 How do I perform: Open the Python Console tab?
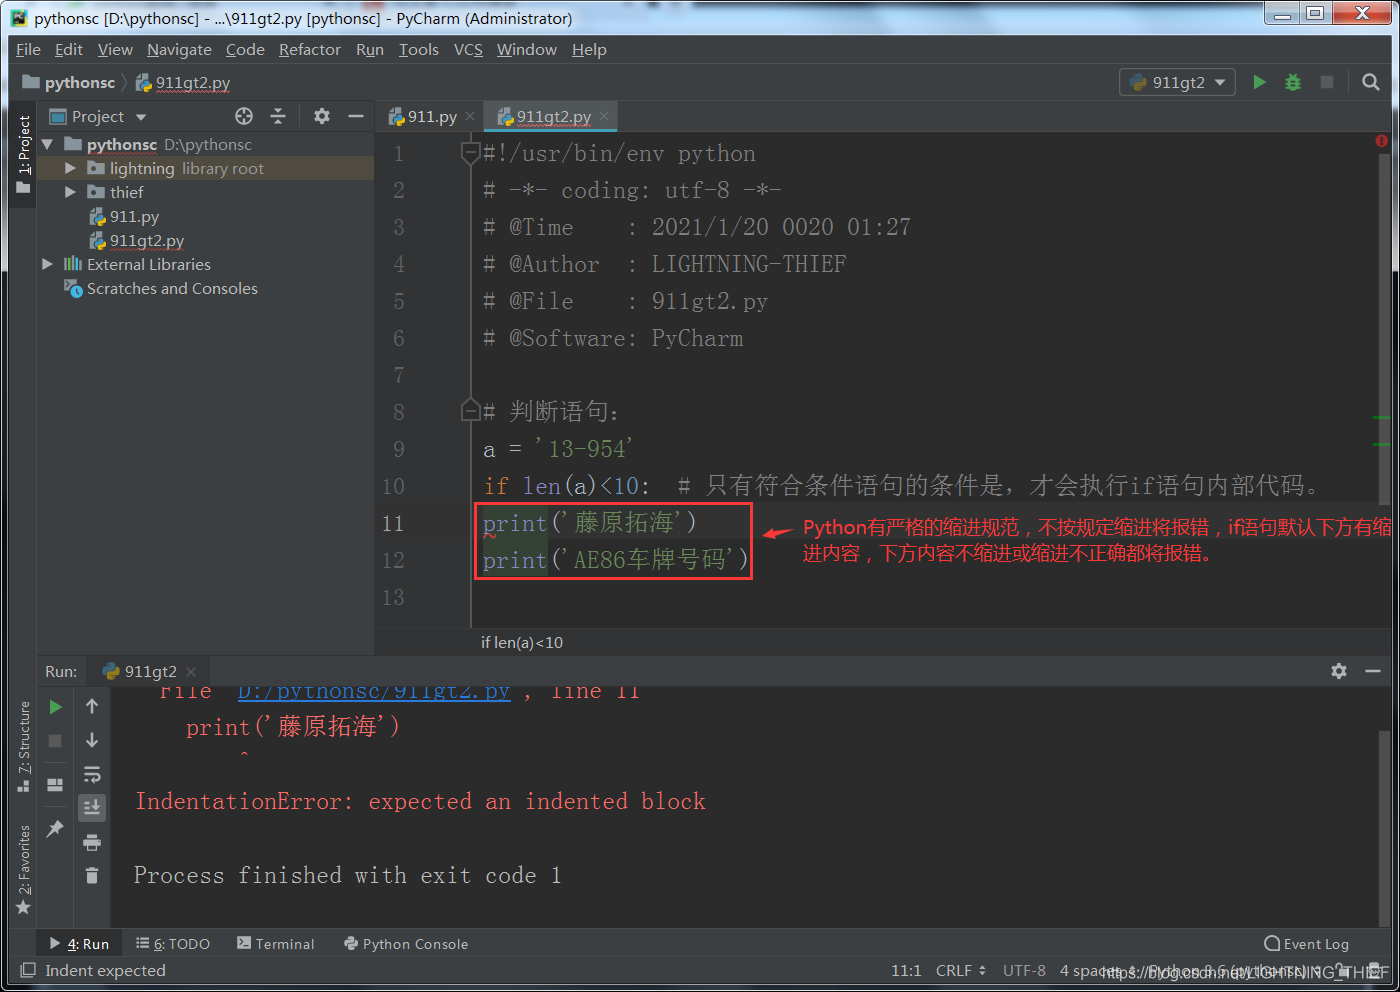[406, 943]
